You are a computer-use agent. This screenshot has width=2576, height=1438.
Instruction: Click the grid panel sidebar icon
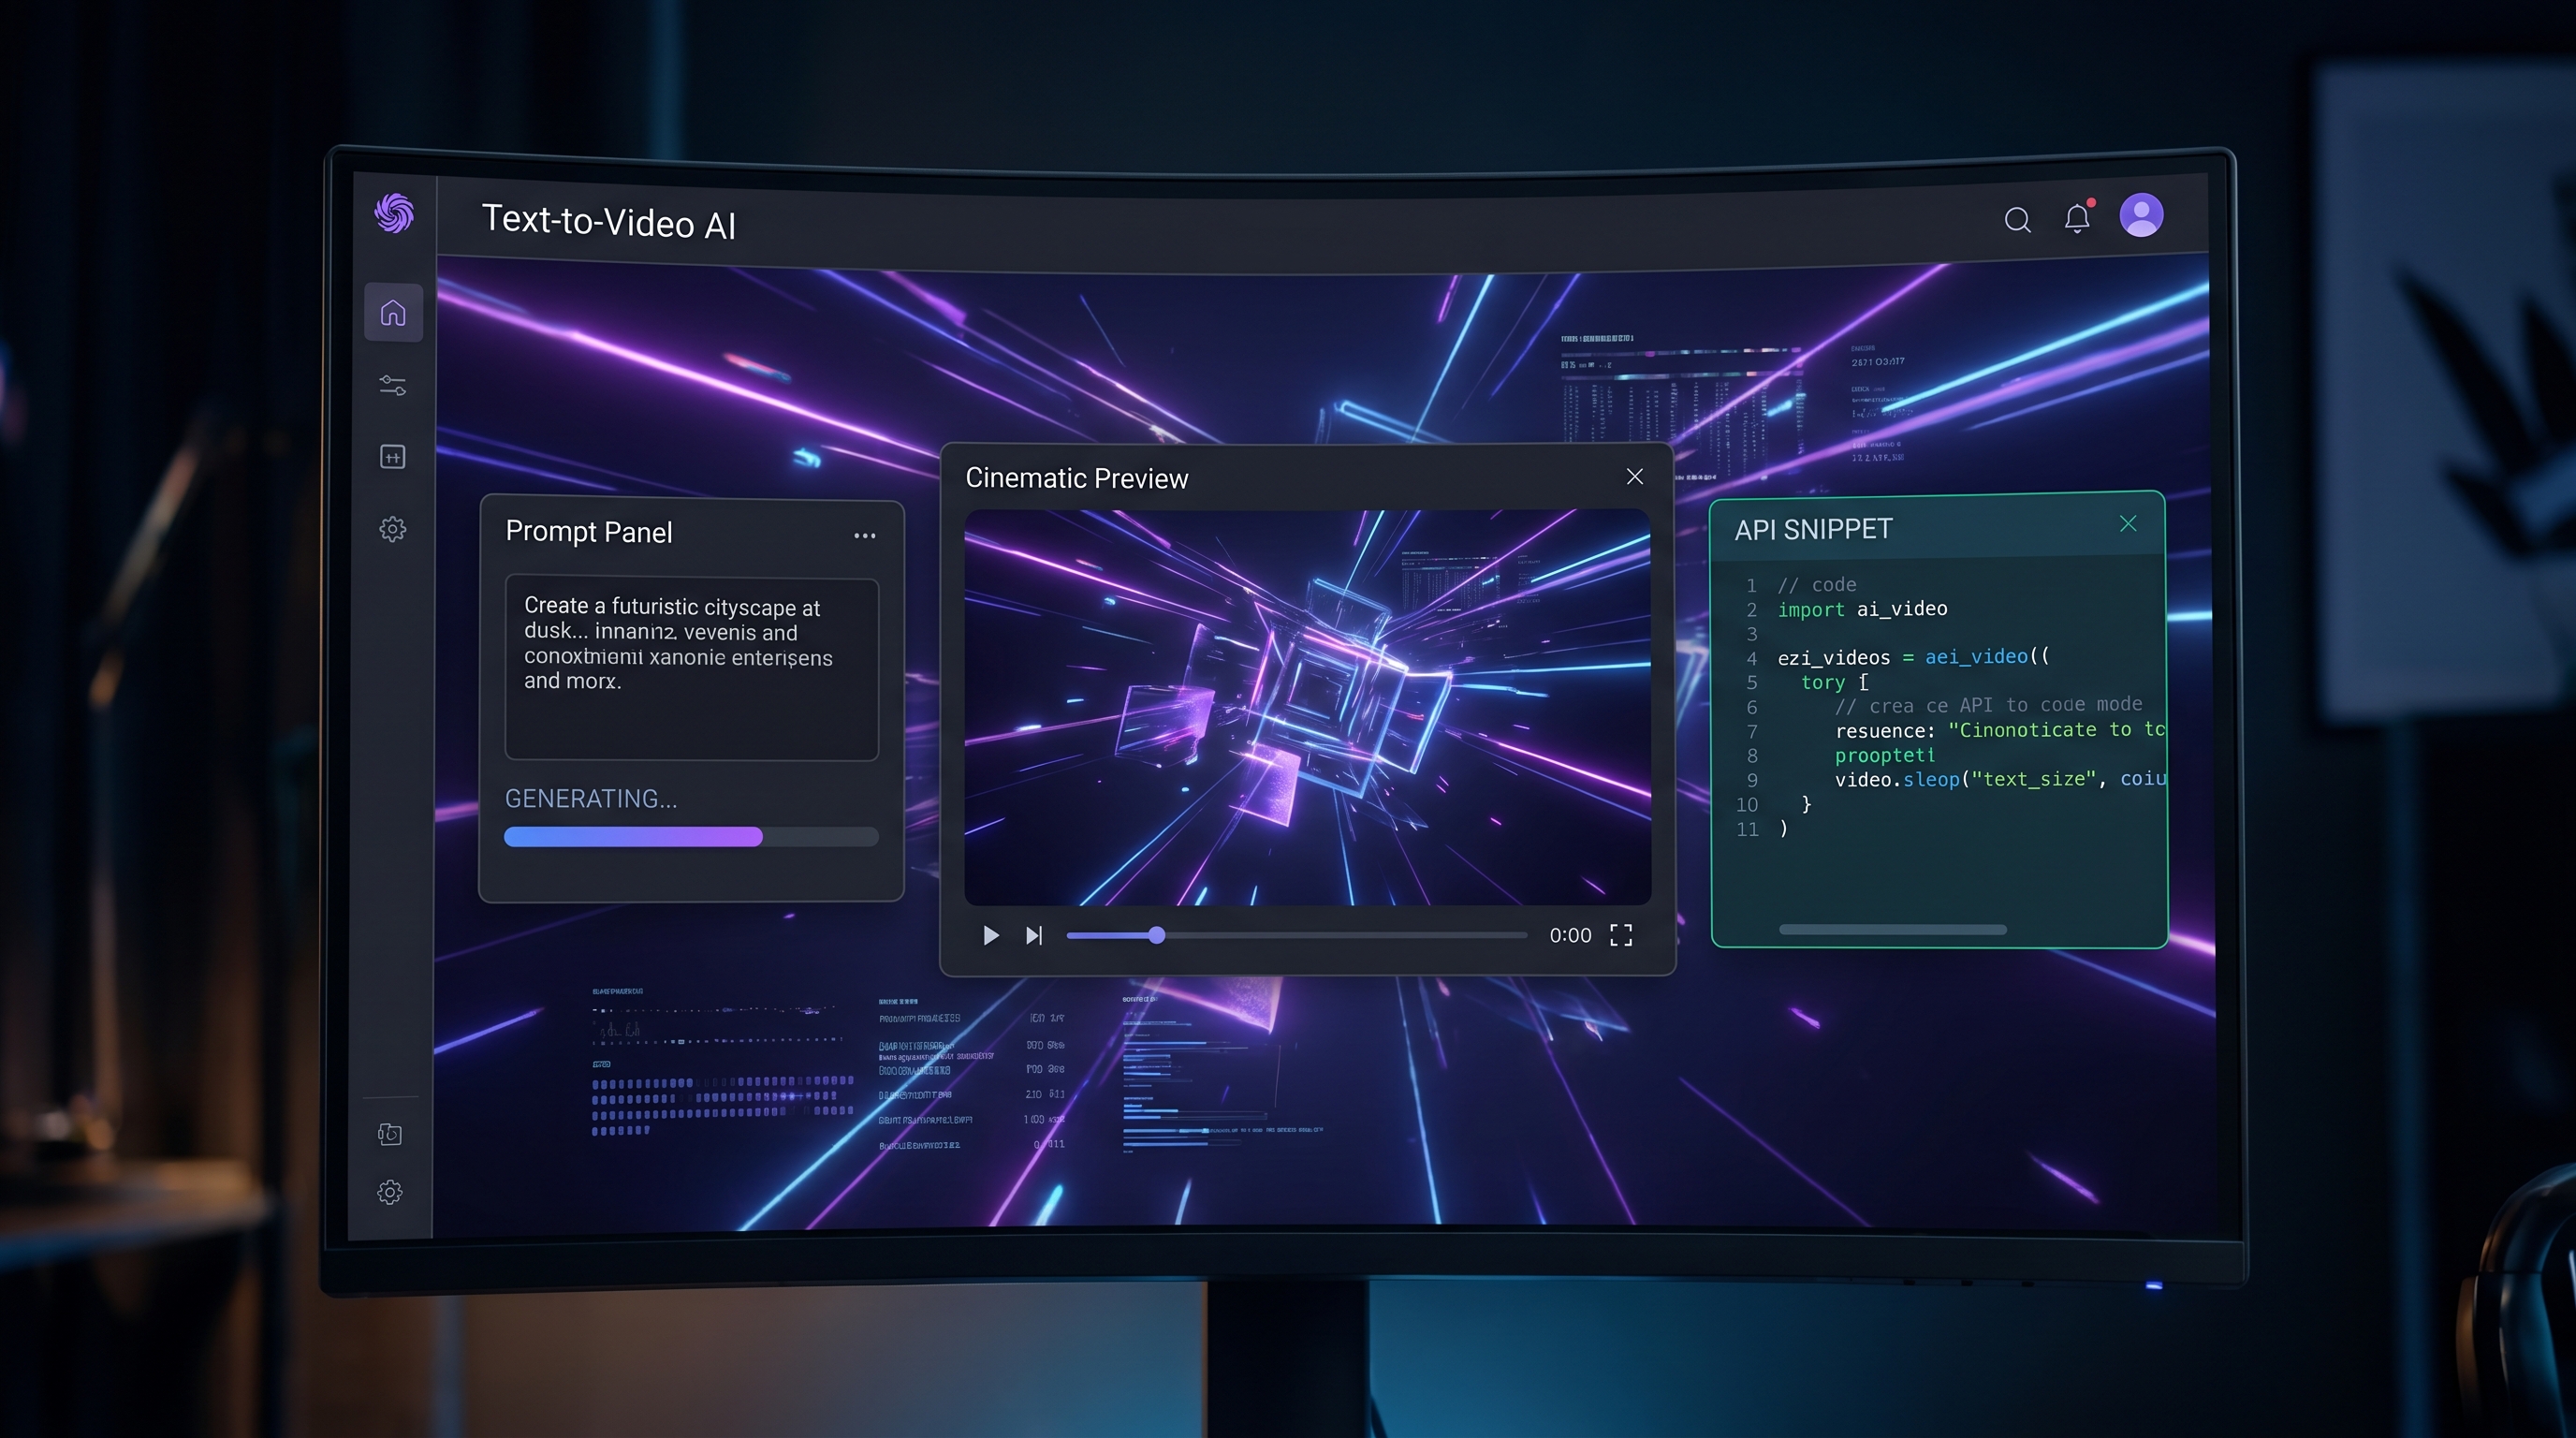click(393, 457)
